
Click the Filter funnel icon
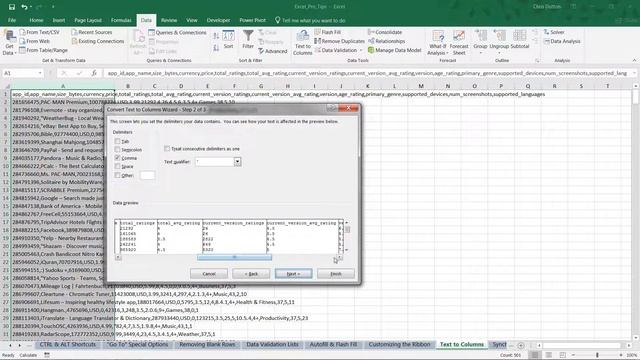coord(248,40)
